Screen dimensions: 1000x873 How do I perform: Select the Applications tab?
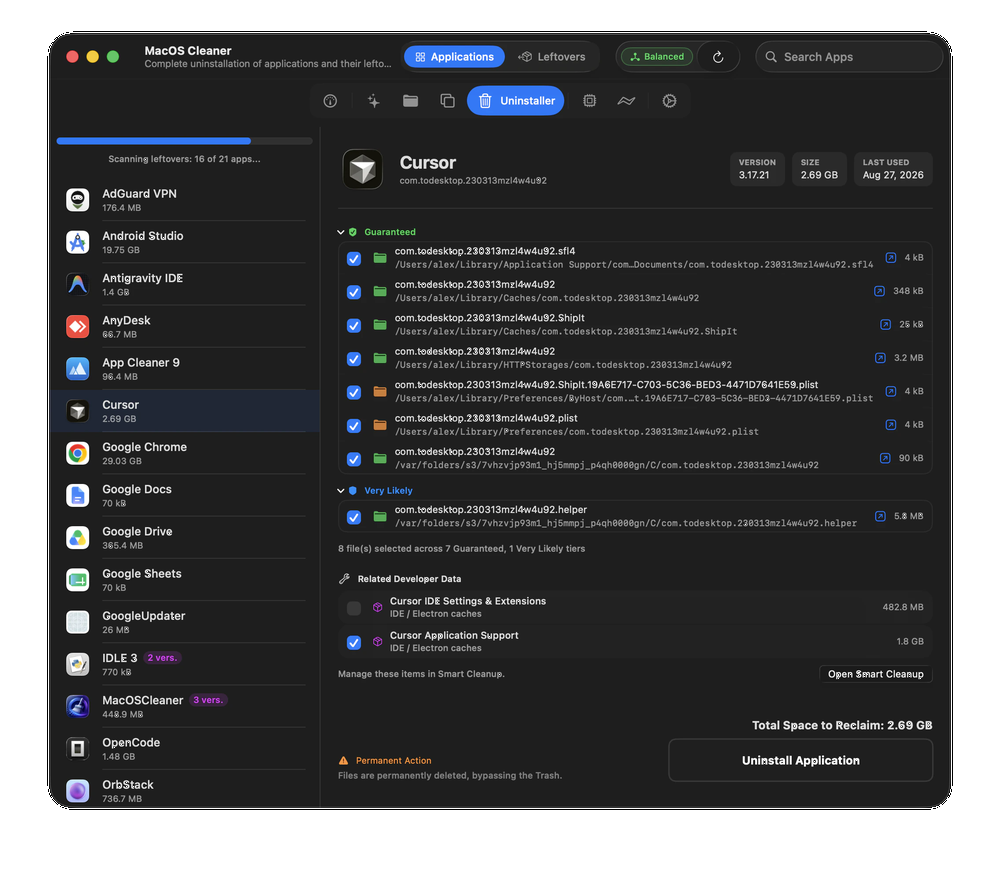pos(454,57)
